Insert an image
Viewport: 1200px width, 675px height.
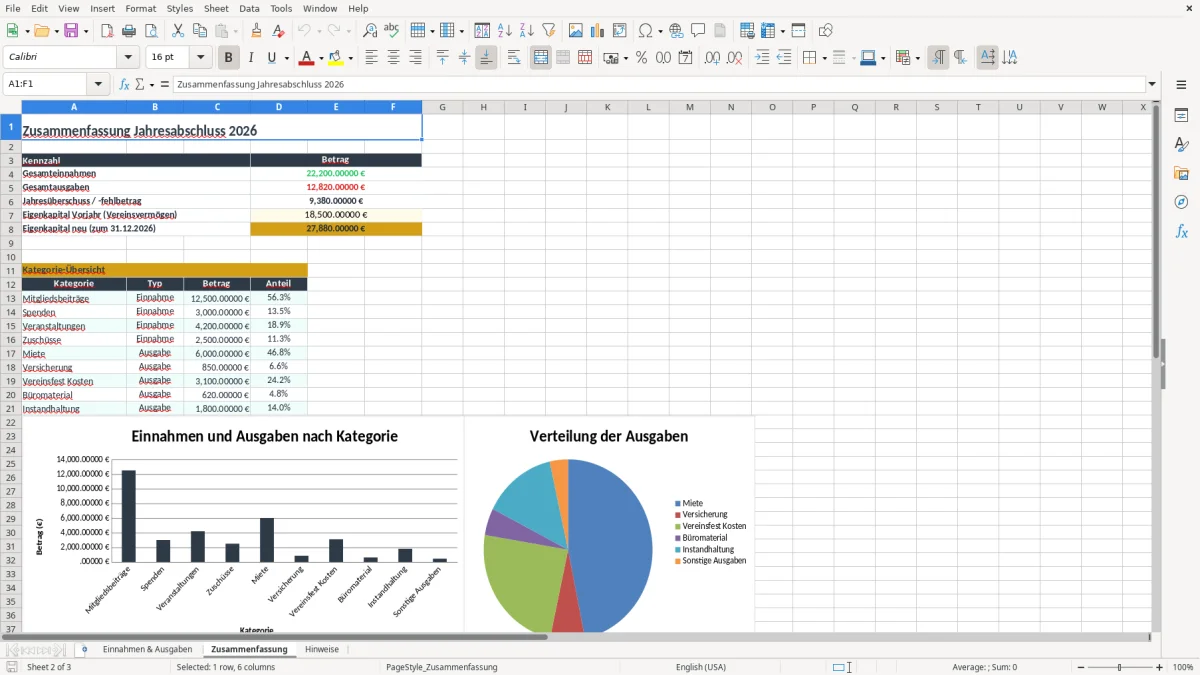click(575, 31)
